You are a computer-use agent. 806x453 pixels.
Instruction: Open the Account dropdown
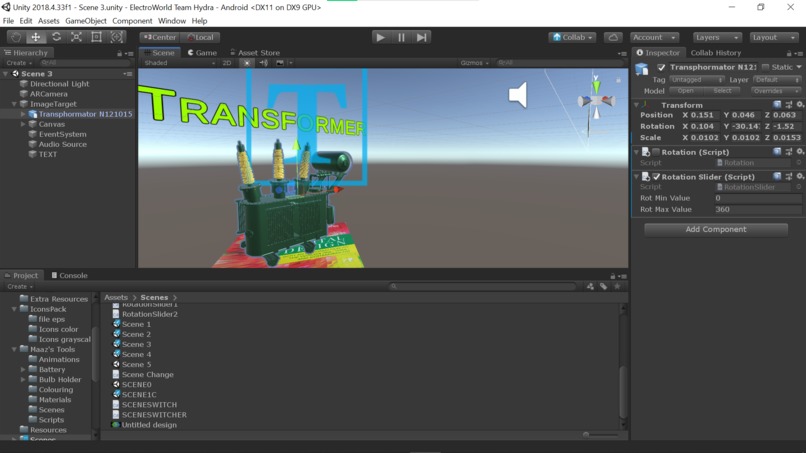click(654, 38)
